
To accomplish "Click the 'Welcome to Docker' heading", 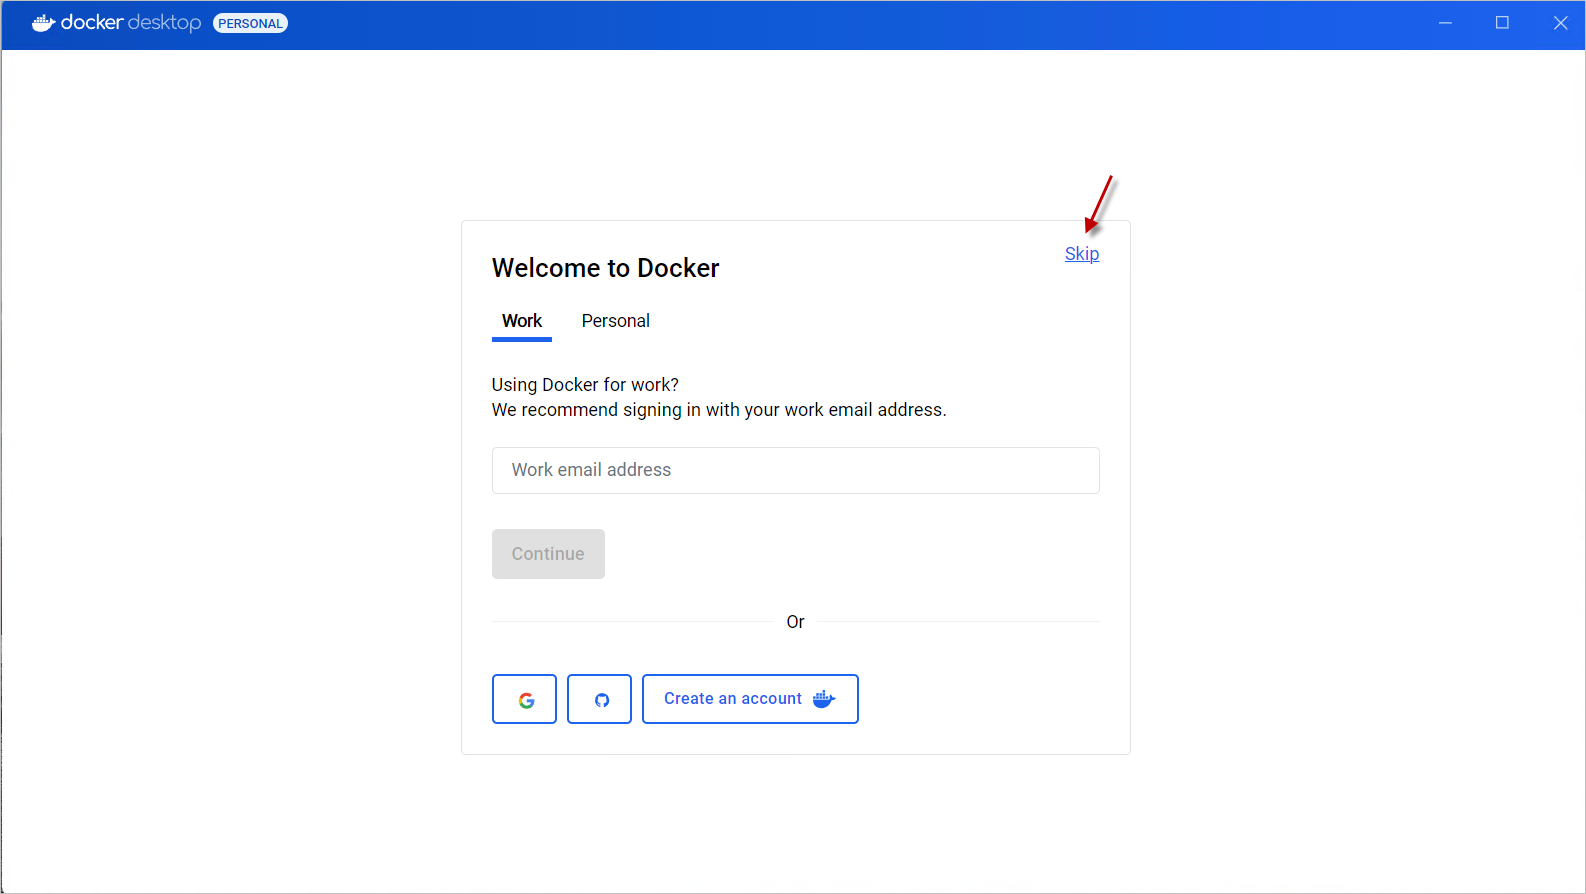I will point(605,268).
